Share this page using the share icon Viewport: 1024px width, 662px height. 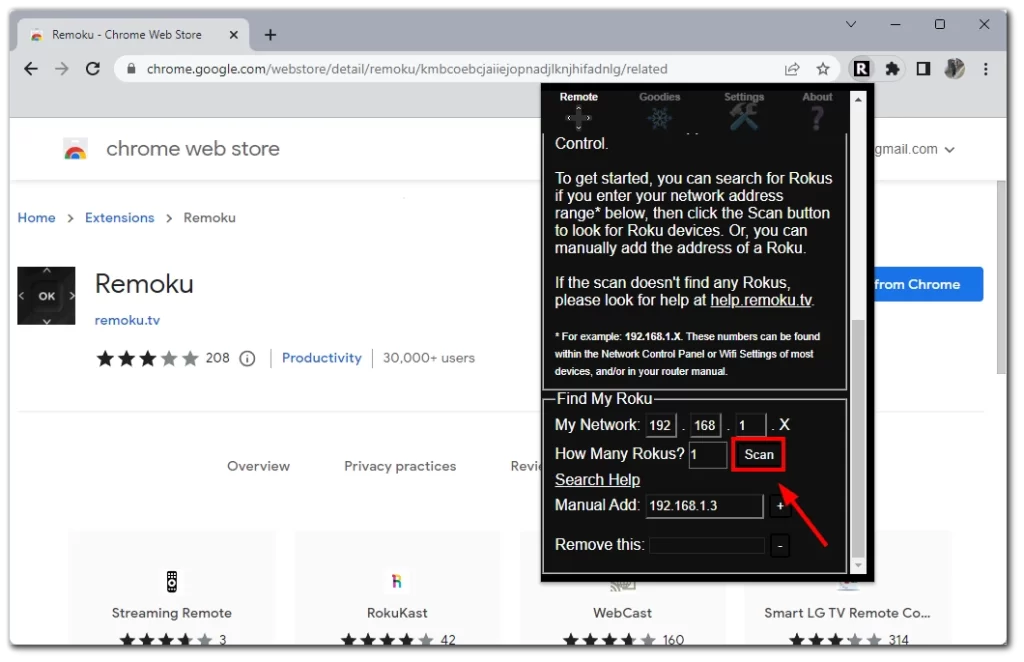(x=792, y=69)
